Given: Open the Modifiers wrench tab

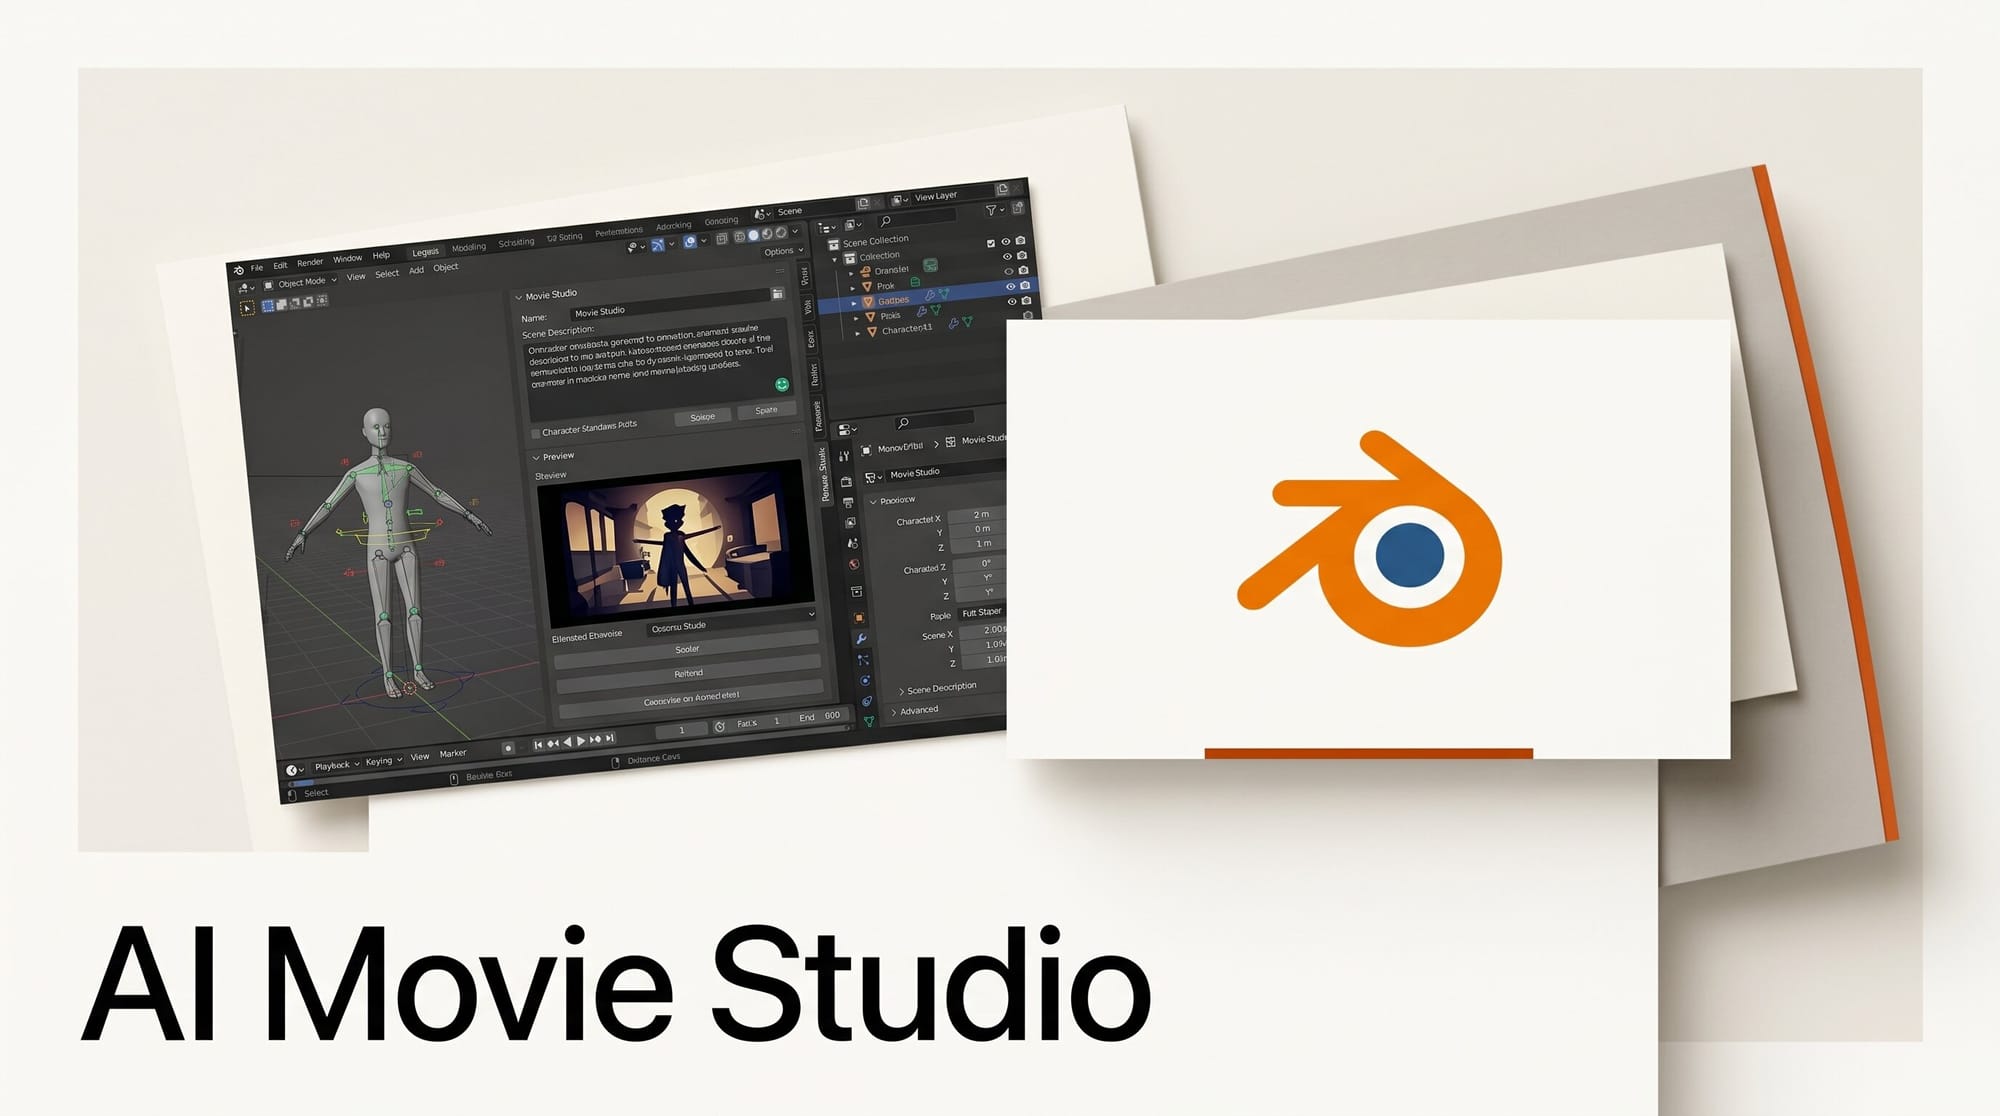Looking at the screenshot, I should pyautogui.click(x=861, y=638).
